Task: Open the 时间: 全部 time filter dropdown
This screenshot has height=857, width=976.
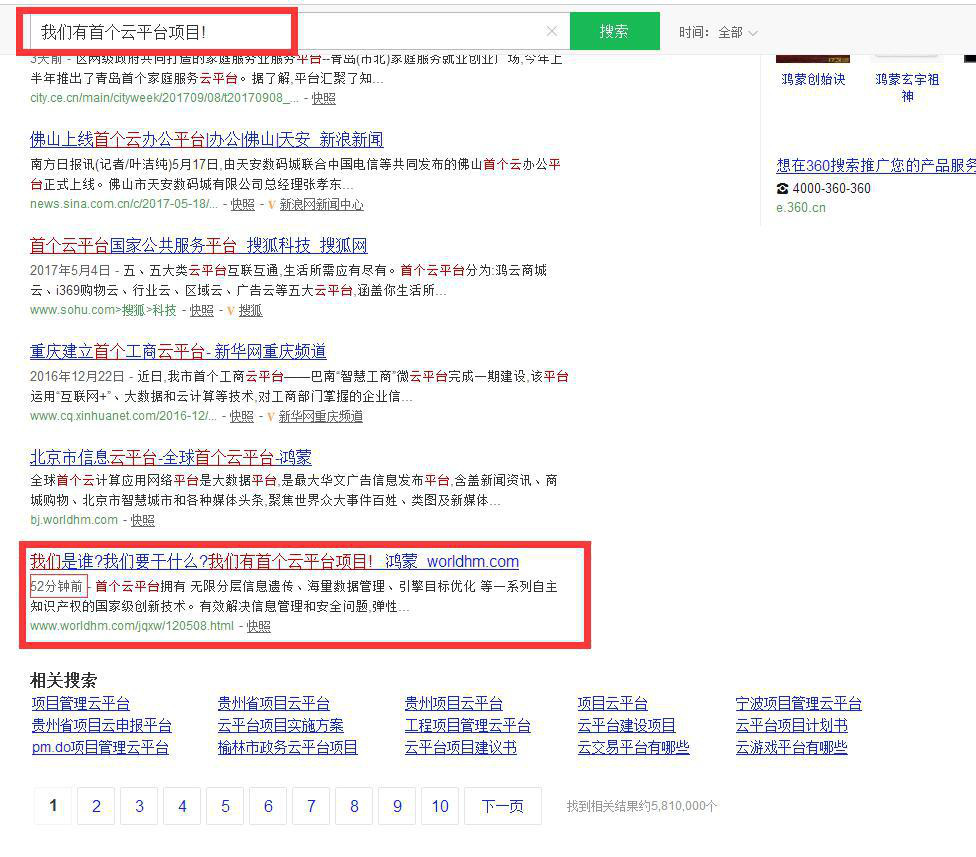Action: (719, 32)
